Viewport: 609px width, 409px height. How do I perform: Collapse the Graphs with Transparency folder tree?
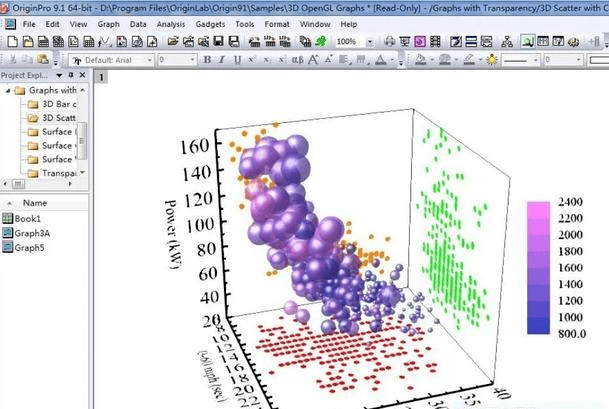click(8, 91)
